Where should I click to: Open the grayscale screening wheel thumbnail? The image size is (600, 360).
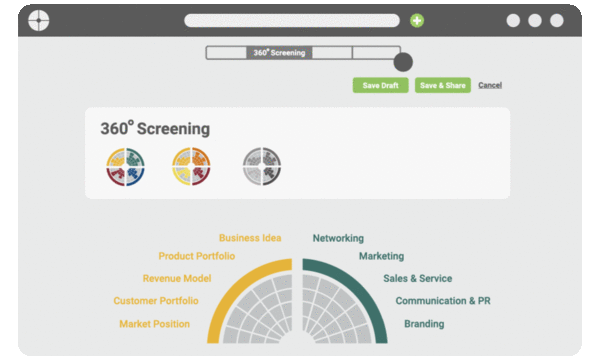[262, 166]
